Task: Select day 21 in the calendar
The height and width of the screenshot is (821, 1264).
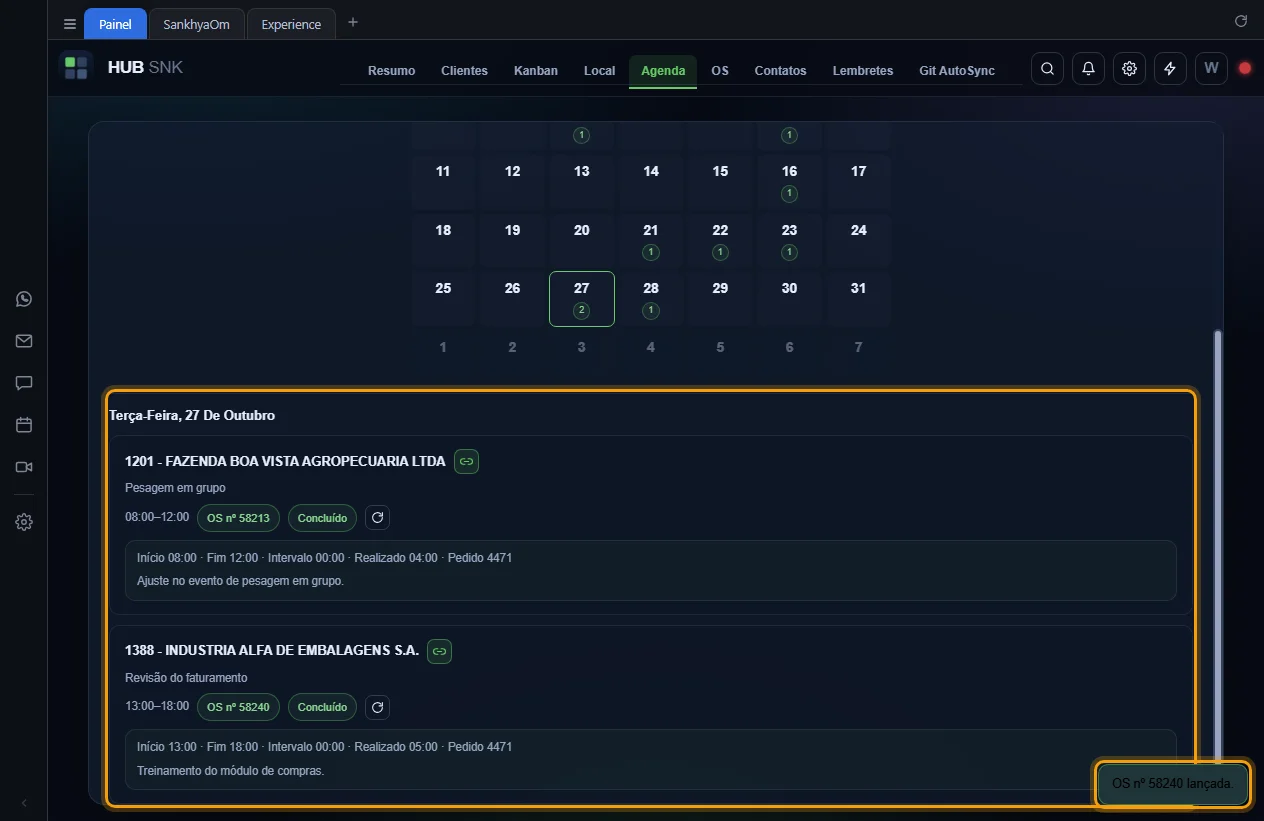Action: coord(651,240)
